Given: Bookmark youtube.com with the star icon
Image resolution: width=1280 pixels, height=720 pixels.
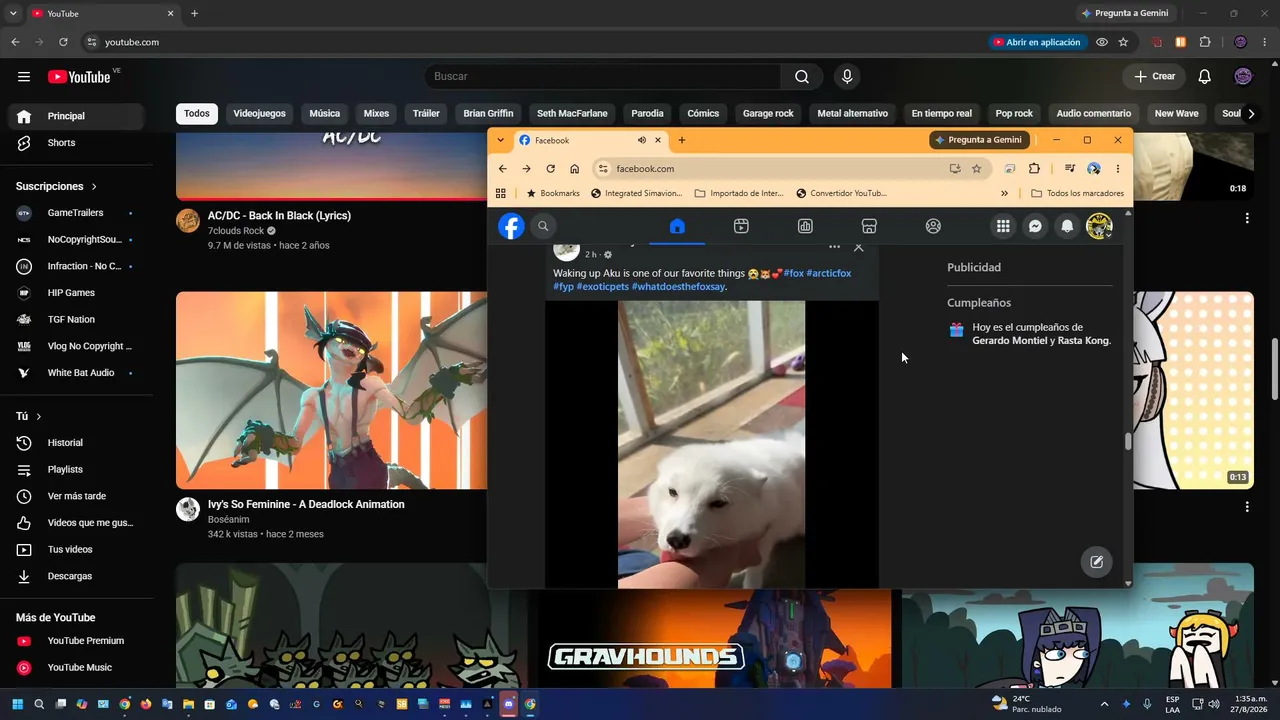Looking at the screenshot, I should click(1123, 42).
